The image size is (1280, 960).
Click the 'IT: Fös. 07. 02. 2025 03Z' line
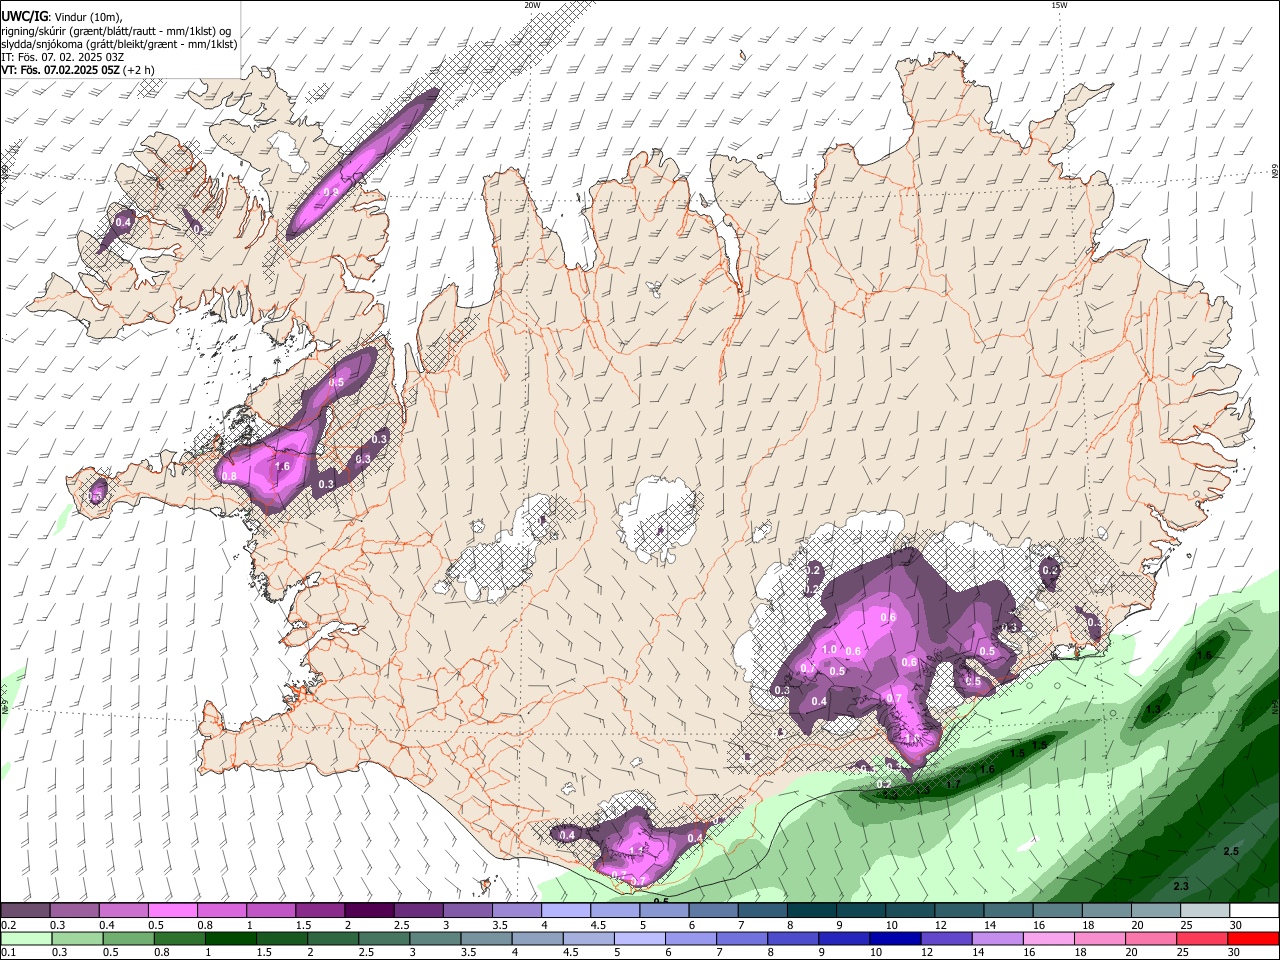click(62, 57)
